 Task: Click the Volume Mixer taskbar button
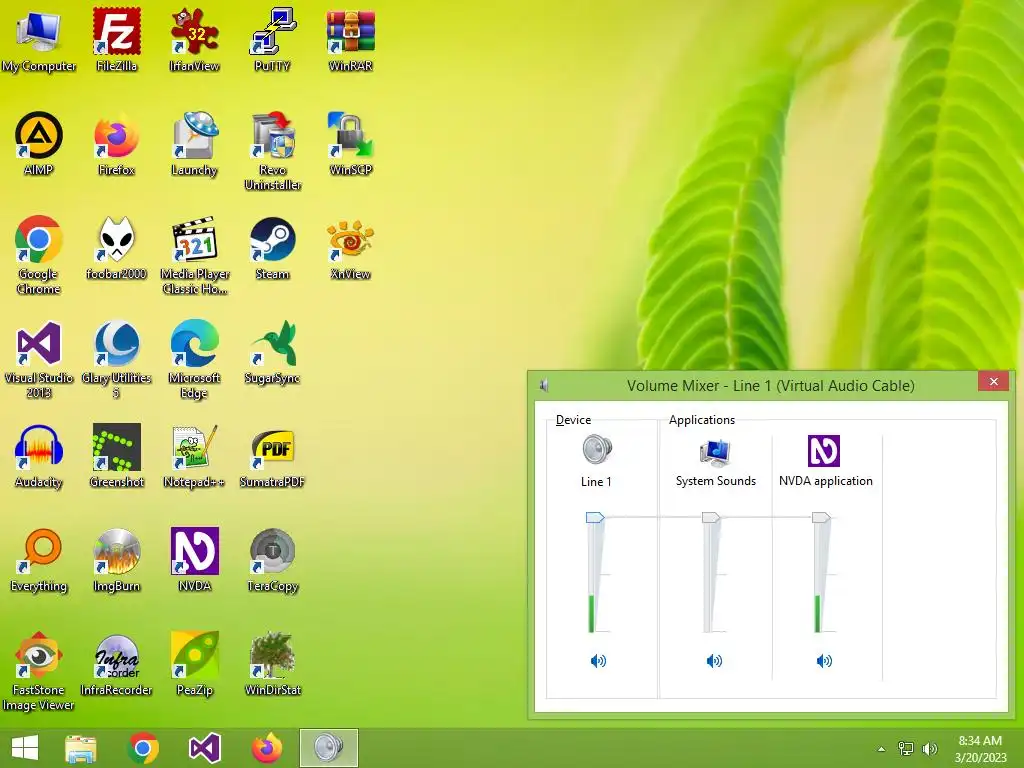(x=328, y=748)
